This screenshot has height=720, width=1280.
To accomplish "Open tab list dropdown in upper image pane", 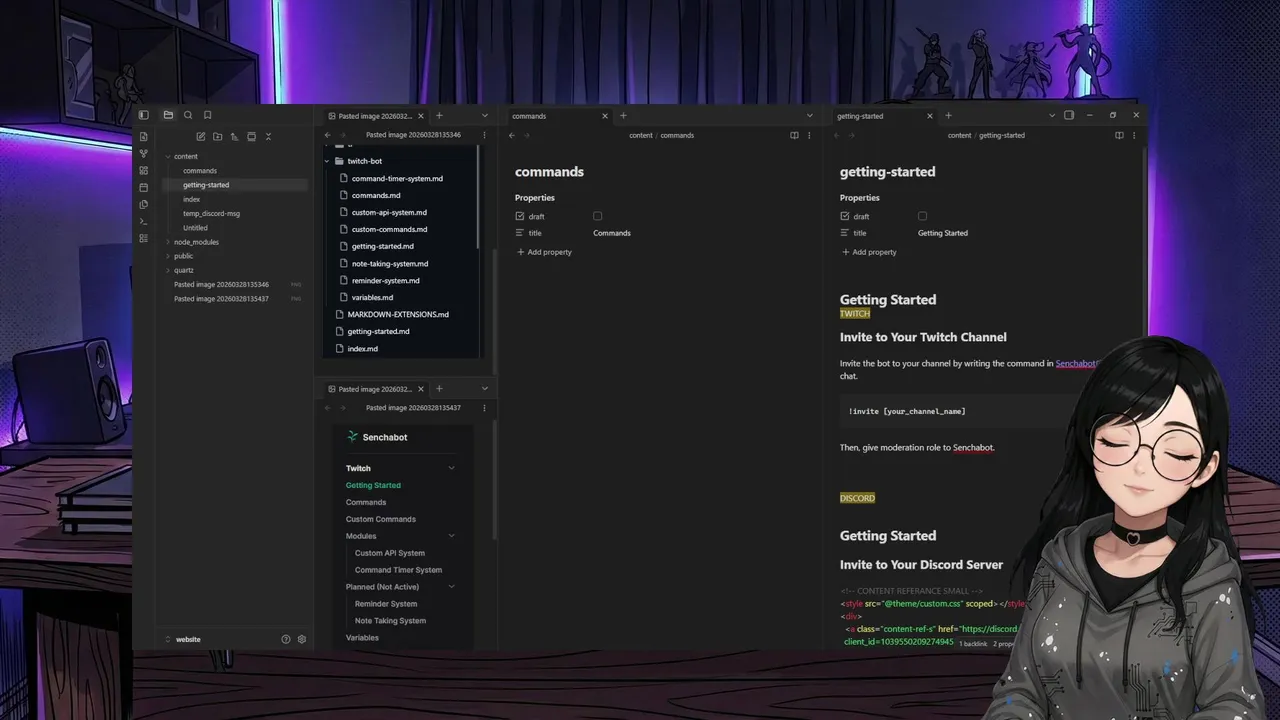I will (485, 116).
